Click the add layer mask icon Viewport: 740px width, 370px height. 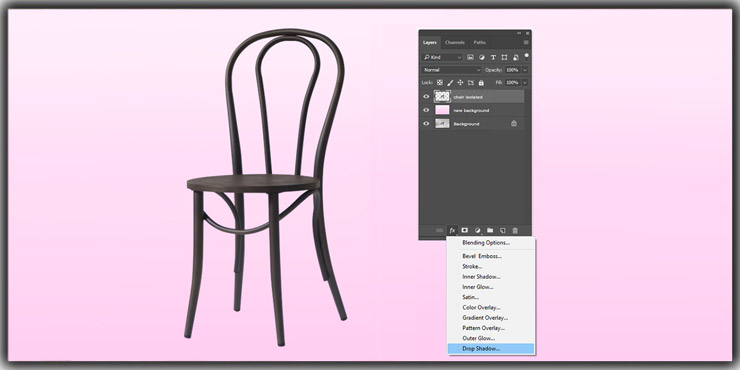(465, 230)
